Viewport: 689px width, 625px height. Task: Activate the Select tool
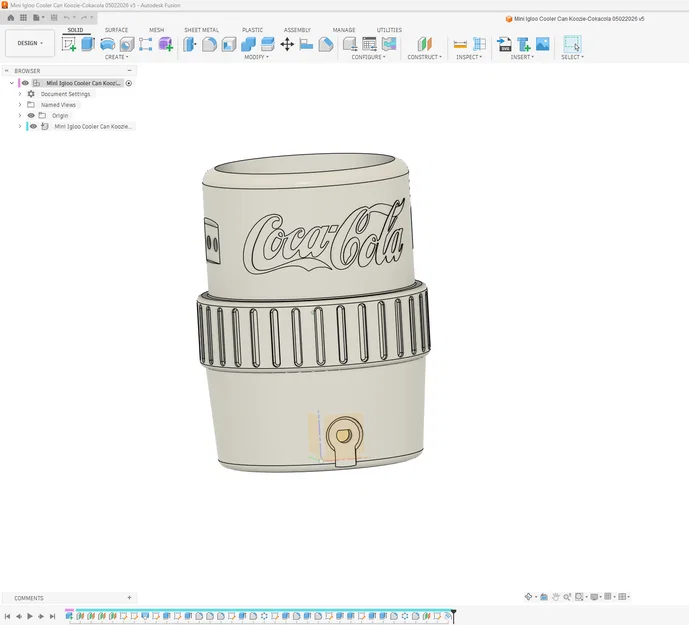tap(572, 44)
